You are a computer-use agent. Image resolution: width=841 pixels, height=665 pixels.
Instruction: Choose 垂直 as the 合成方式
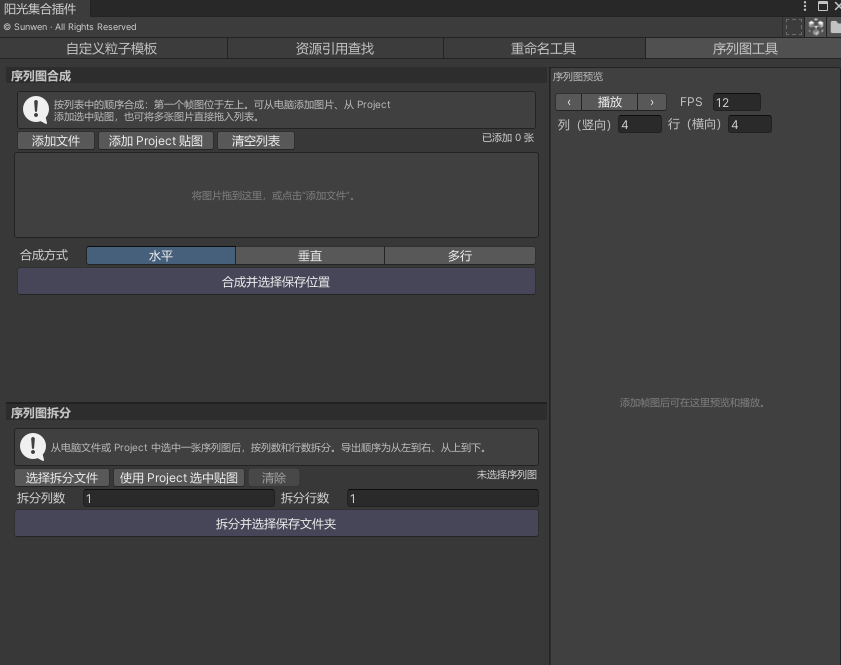310,256
